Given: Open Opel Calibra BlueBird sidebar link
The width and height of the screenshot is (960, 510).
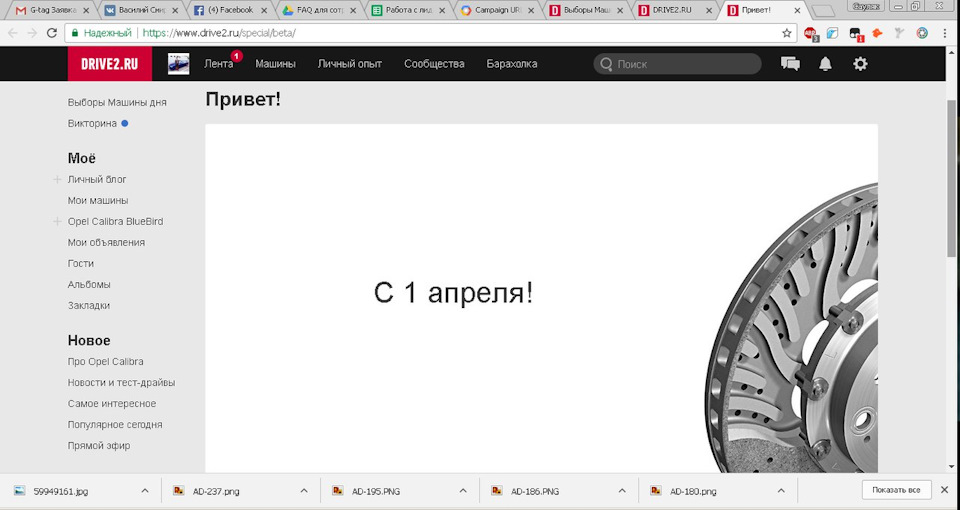Looking at the screenshot, I should (115, 221).
